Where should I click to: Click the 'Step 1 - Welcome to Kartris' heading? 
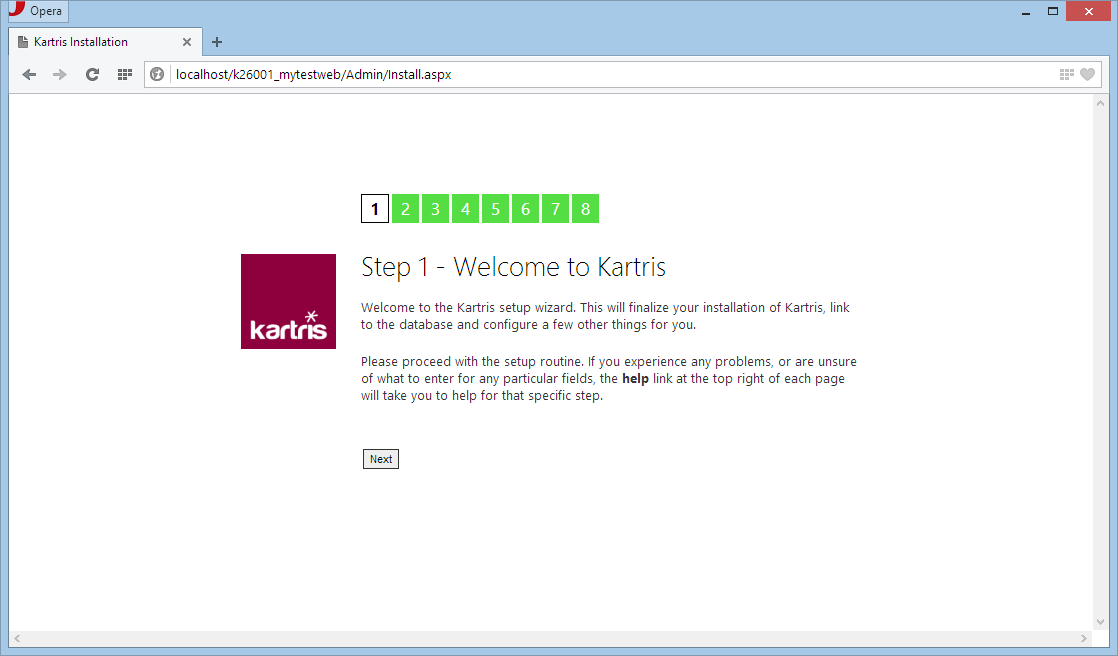(513, 267)
